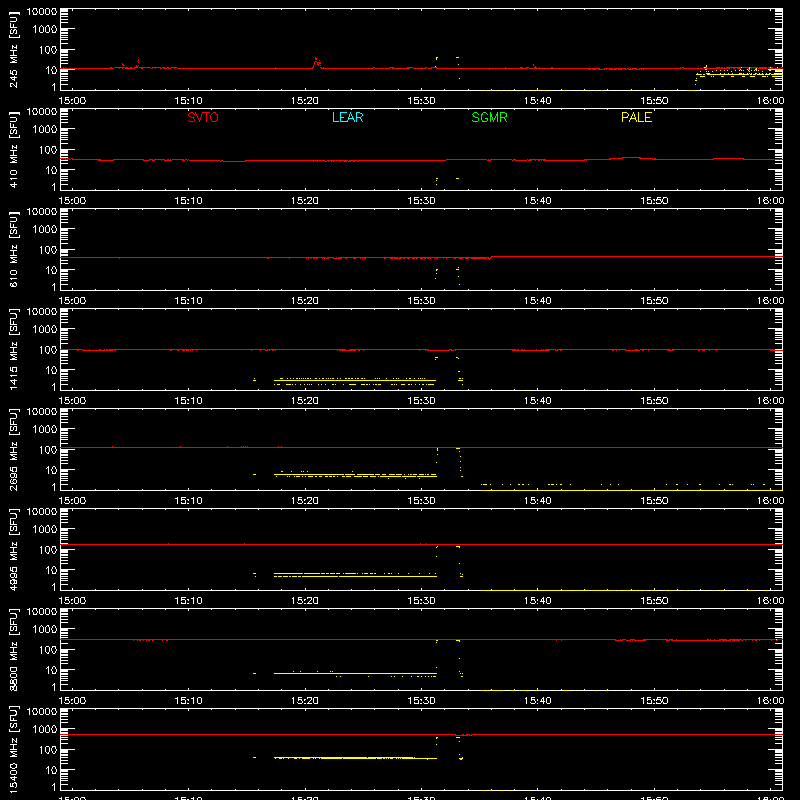Click 15:00 time label under 8800 MHz panel
Viewport: 800px width, 800px height.
72,701
